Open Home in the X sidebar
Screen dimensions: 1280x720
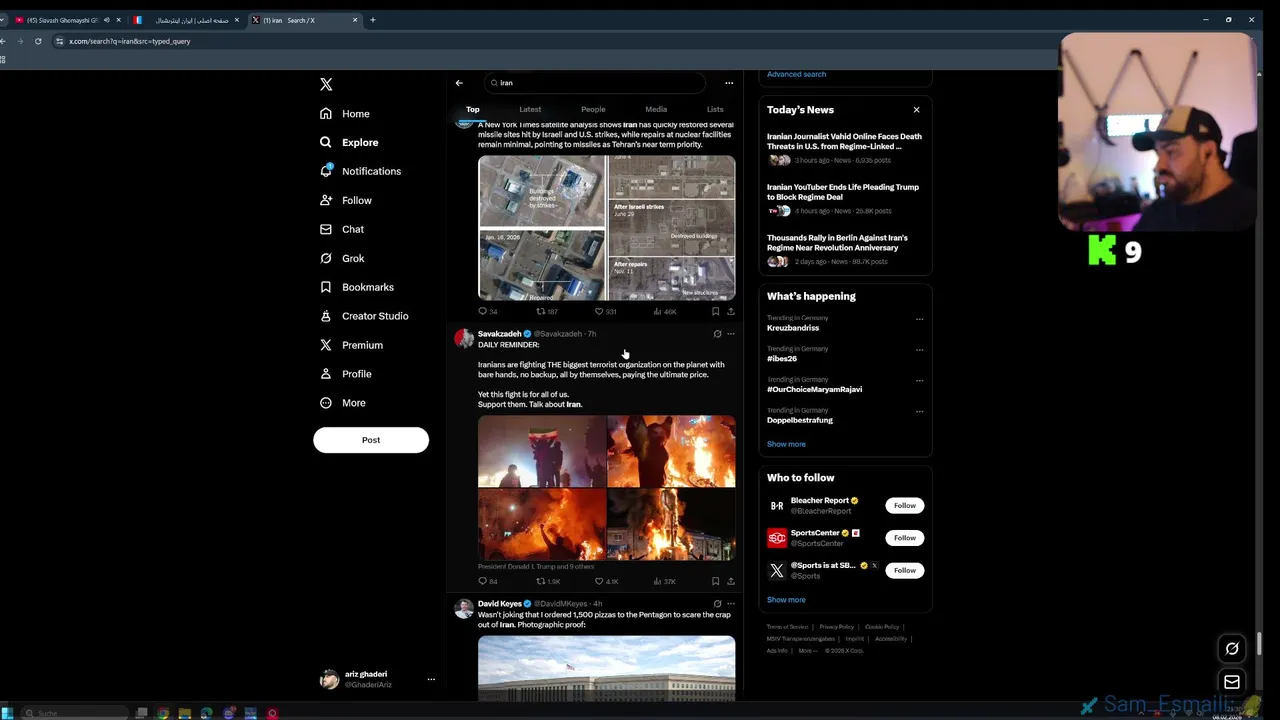coord(345,114)
